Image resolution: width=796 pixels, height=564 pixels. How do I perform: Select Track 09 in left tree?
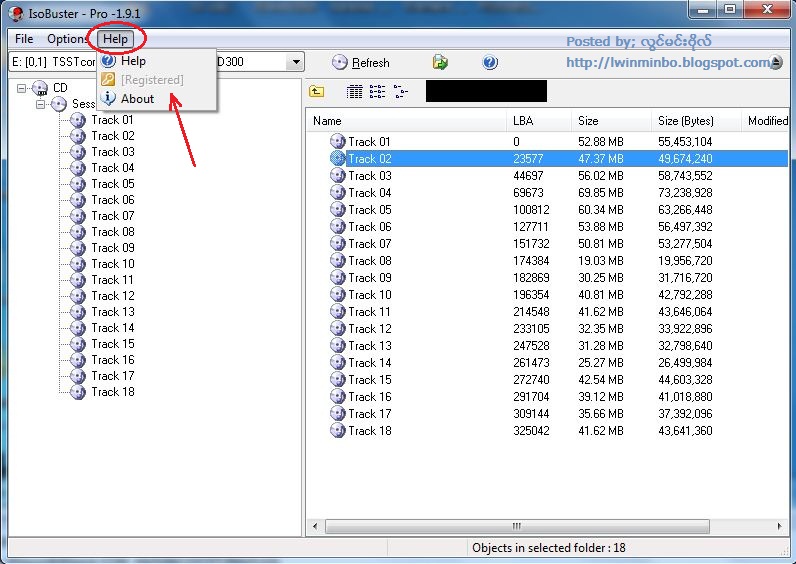coord(113,248)
